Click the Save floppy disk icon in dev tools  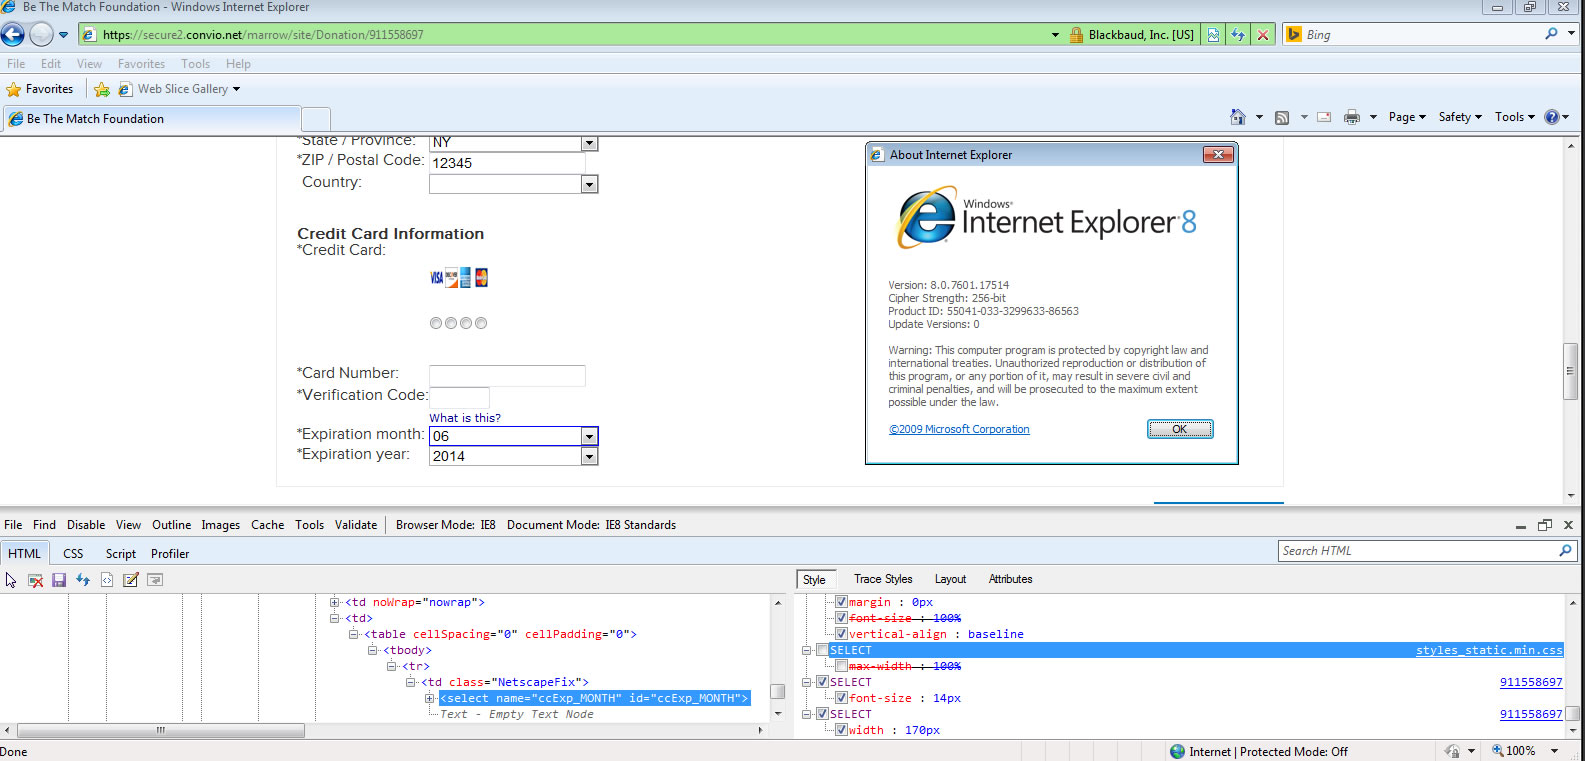pyautogui.click(x=59, y=580)
